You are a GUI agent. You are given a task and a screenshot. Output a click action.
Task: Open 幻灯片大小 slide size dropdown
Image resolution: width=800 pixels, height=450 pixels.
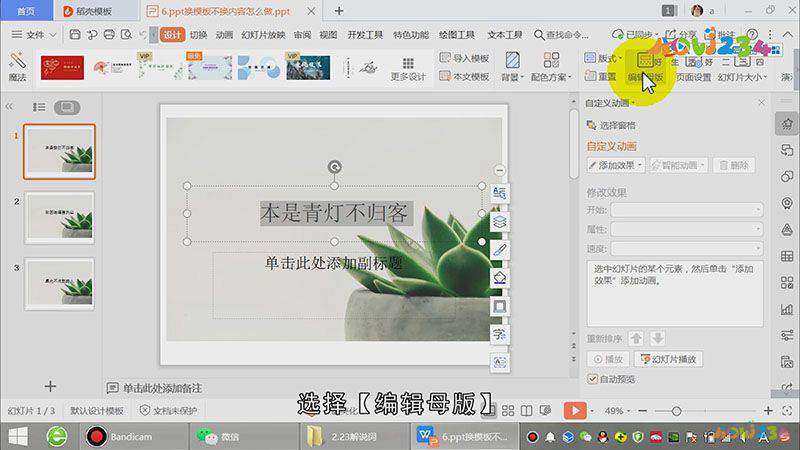(742, 77)
